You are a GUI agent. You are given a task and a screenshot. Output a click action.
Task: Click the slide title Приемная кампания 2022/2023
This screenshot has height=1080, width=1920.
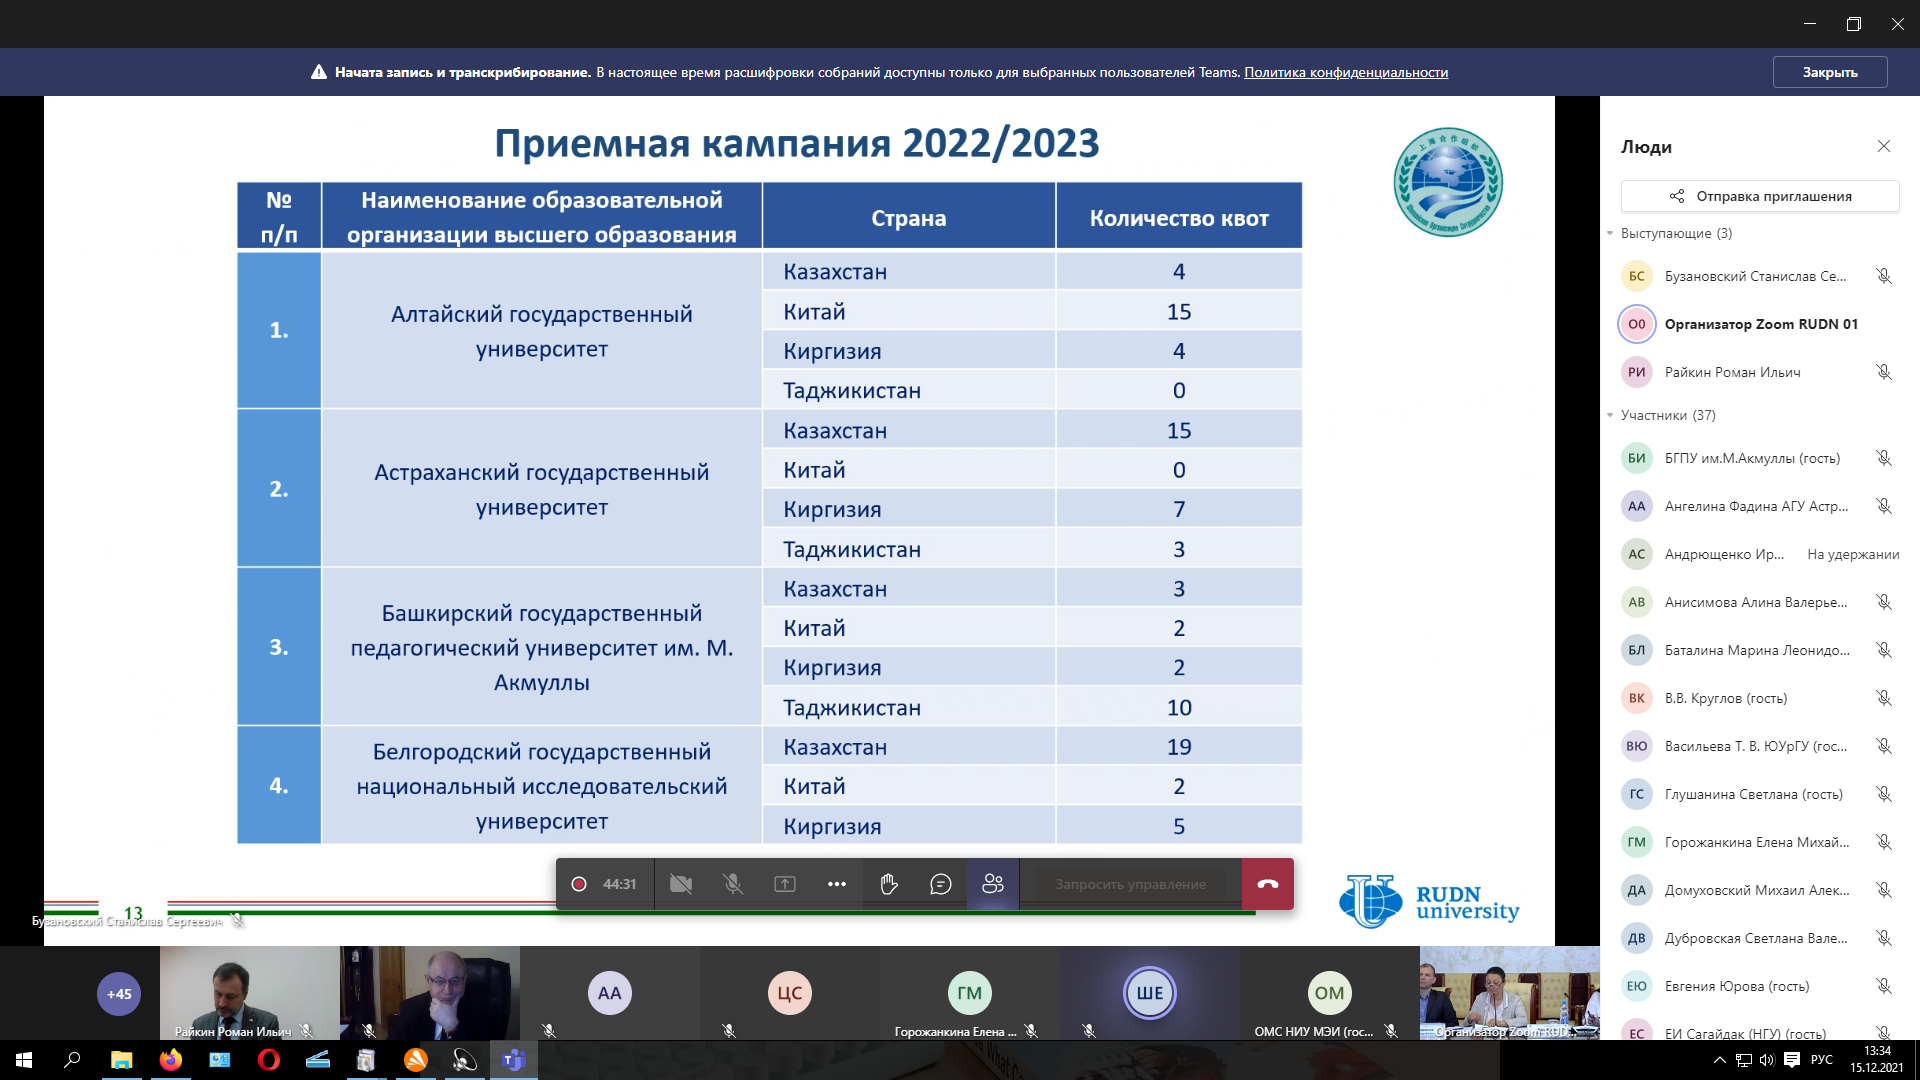[x=797, y=143]
